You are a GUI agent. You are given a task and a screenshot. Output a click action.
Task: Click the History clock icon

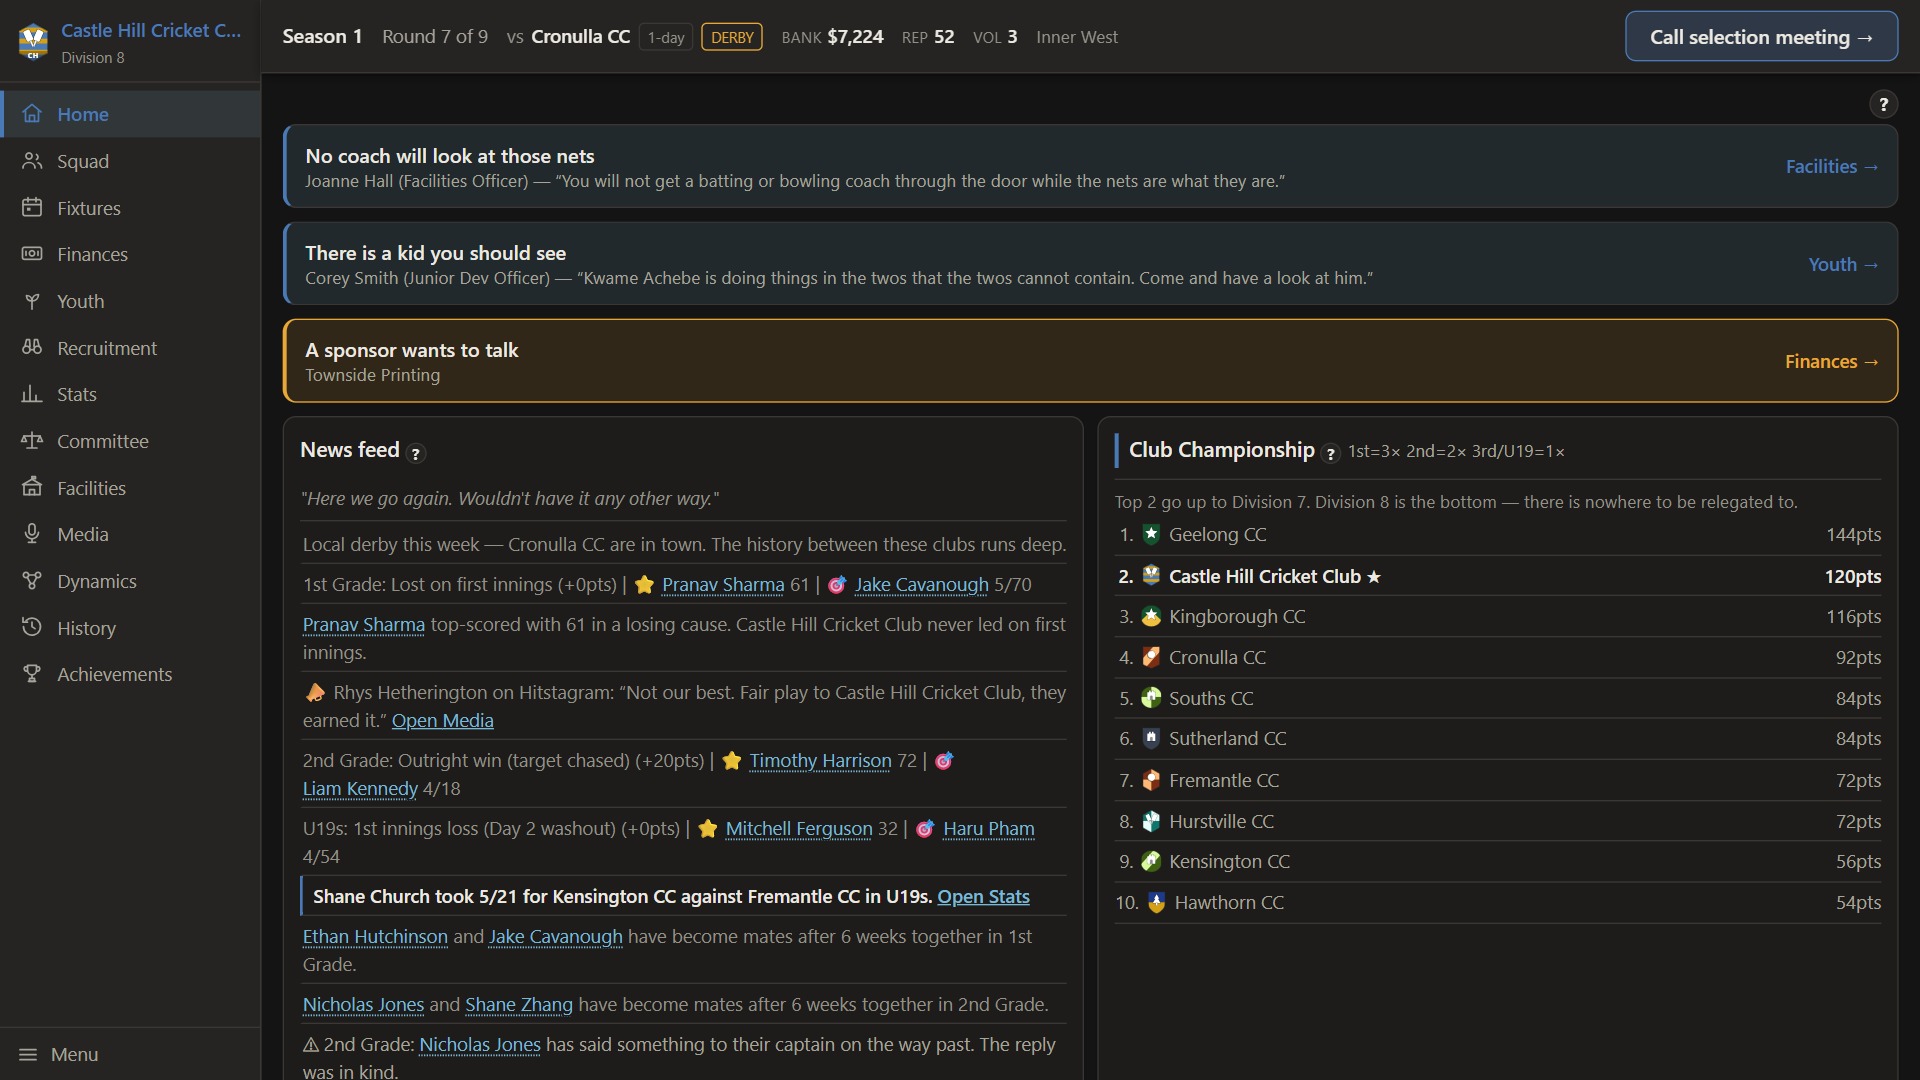[32, 628]
